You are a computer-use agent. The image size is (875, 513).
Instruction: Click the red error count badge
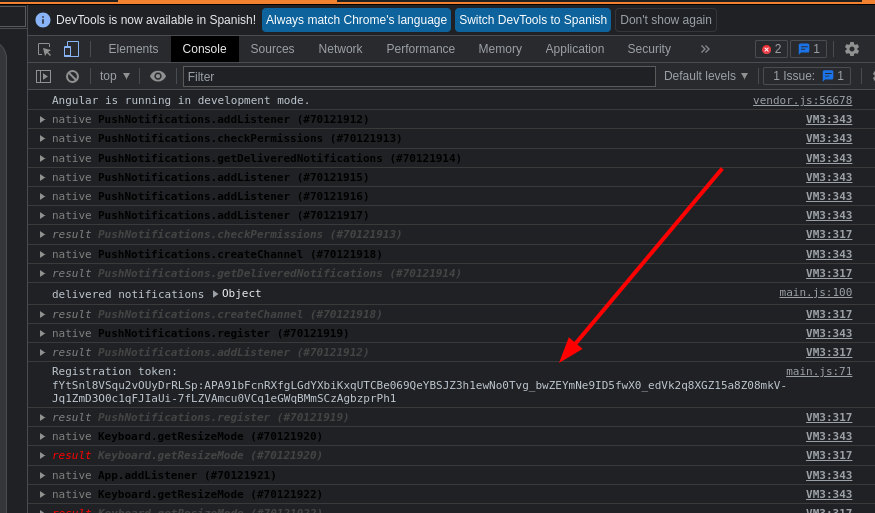[771, 49]
